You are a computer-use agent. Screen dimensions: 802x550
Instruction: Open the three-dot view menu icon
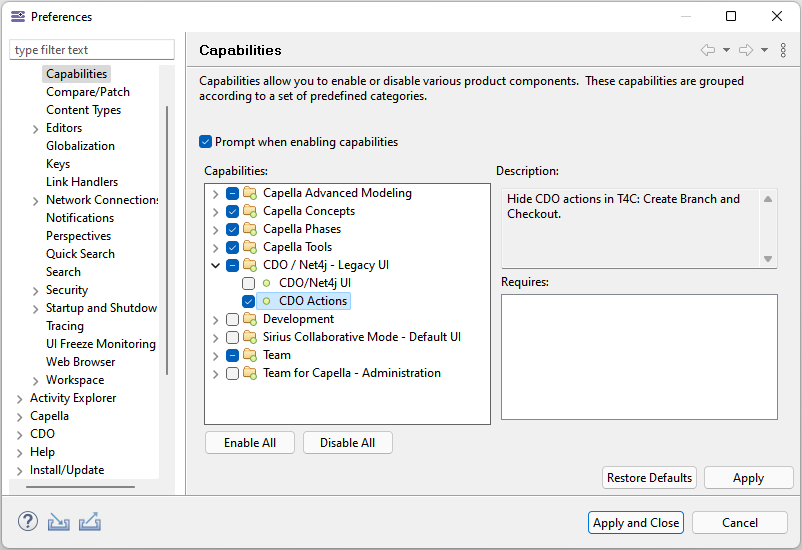coord(783,50)
